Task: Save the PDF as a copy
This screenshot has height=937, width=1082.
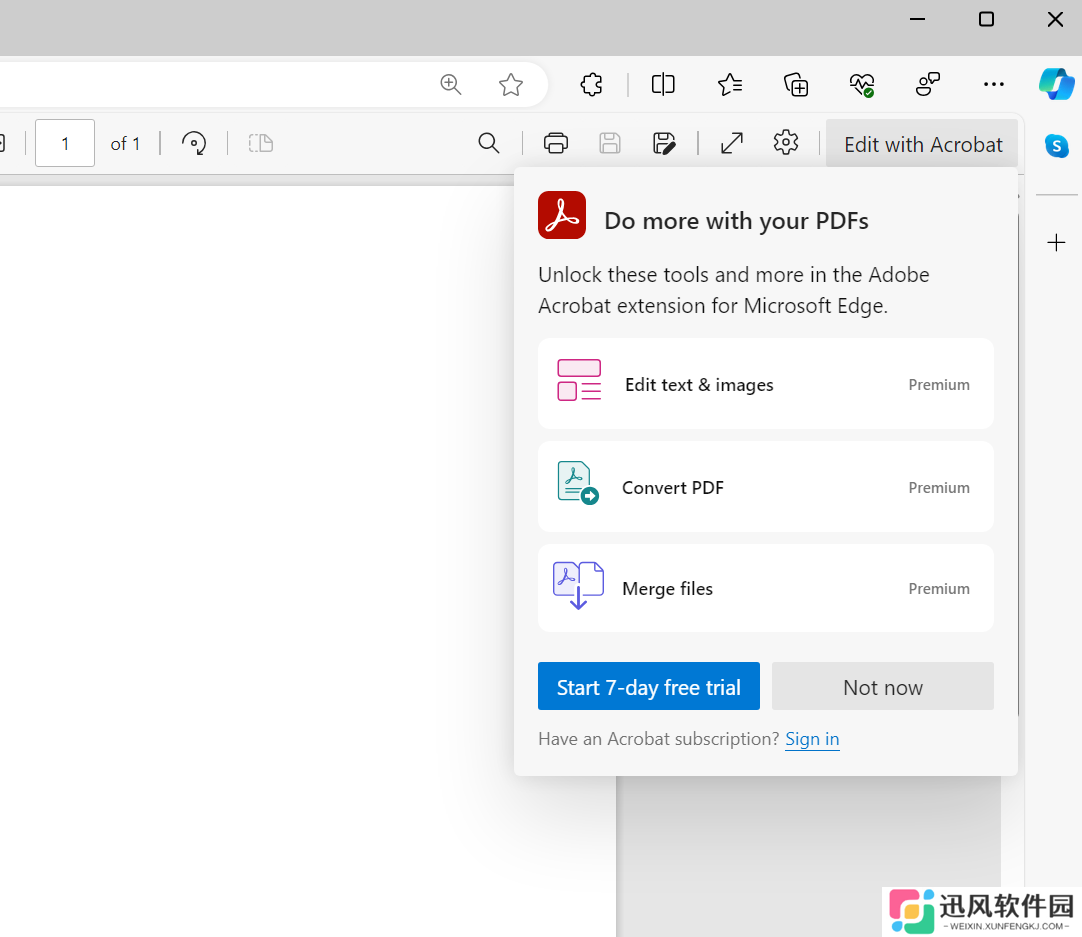Action: pyautogui.click(x=664, y=143)
